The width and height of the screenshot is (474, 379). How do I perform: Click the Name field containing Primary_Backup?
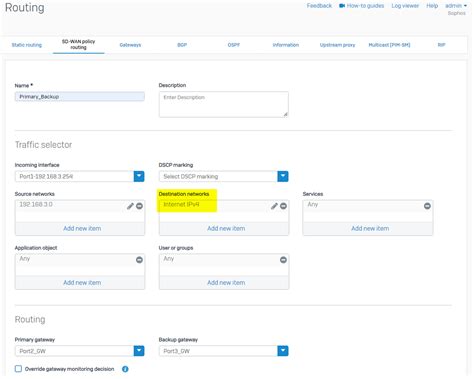point(80,97)
